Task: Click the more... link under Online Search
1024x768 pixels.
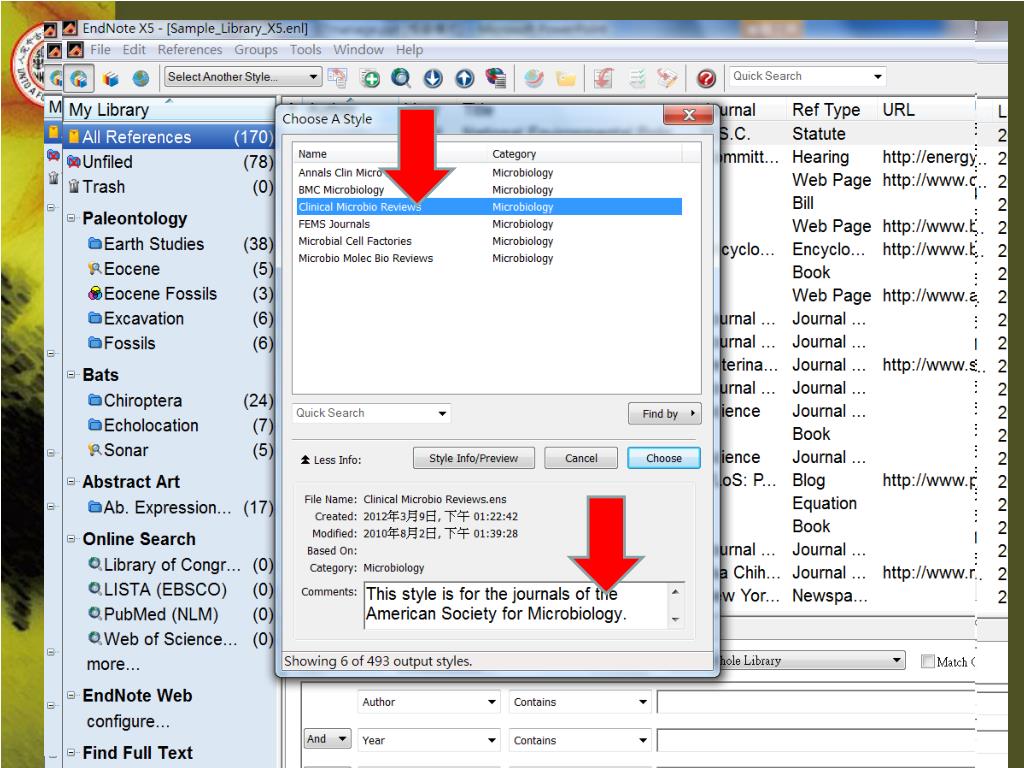Action: (x=113, y=664)
